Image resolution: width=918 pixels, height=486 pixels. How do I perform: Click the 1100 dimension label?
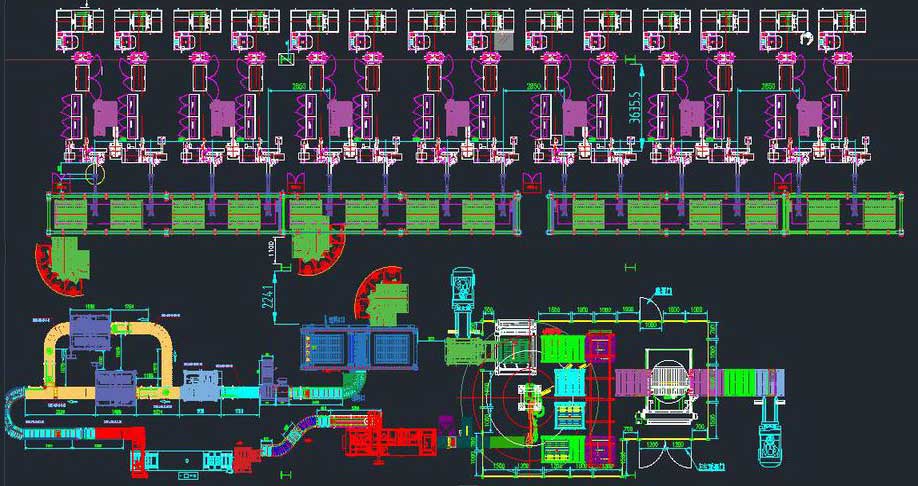click(273, 250)
